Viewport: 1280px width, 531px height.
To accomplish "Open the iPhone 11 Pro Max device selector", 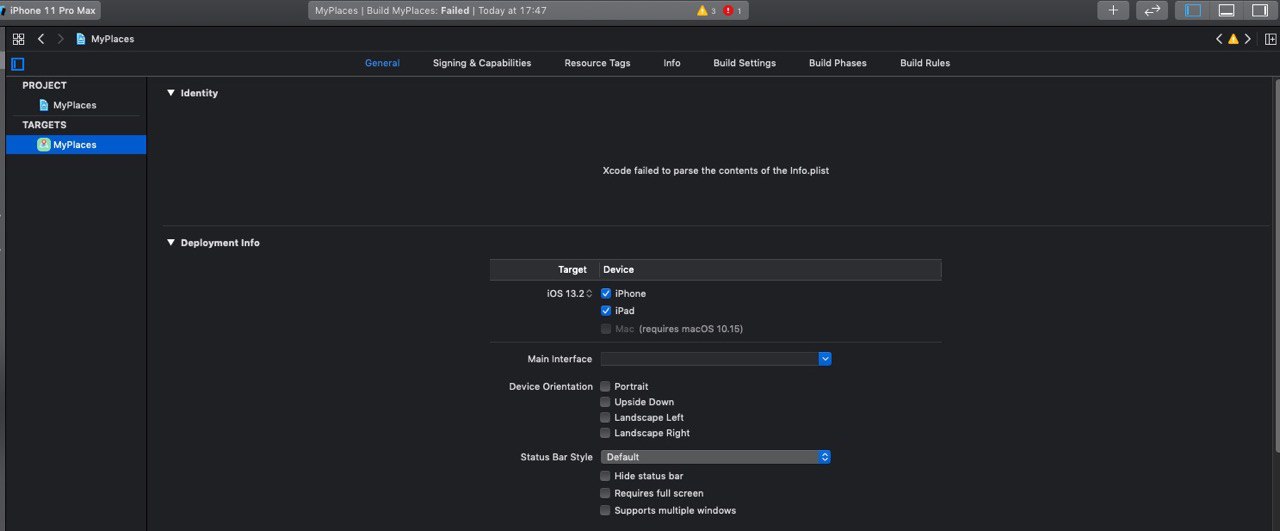I will tap(51, 10).
